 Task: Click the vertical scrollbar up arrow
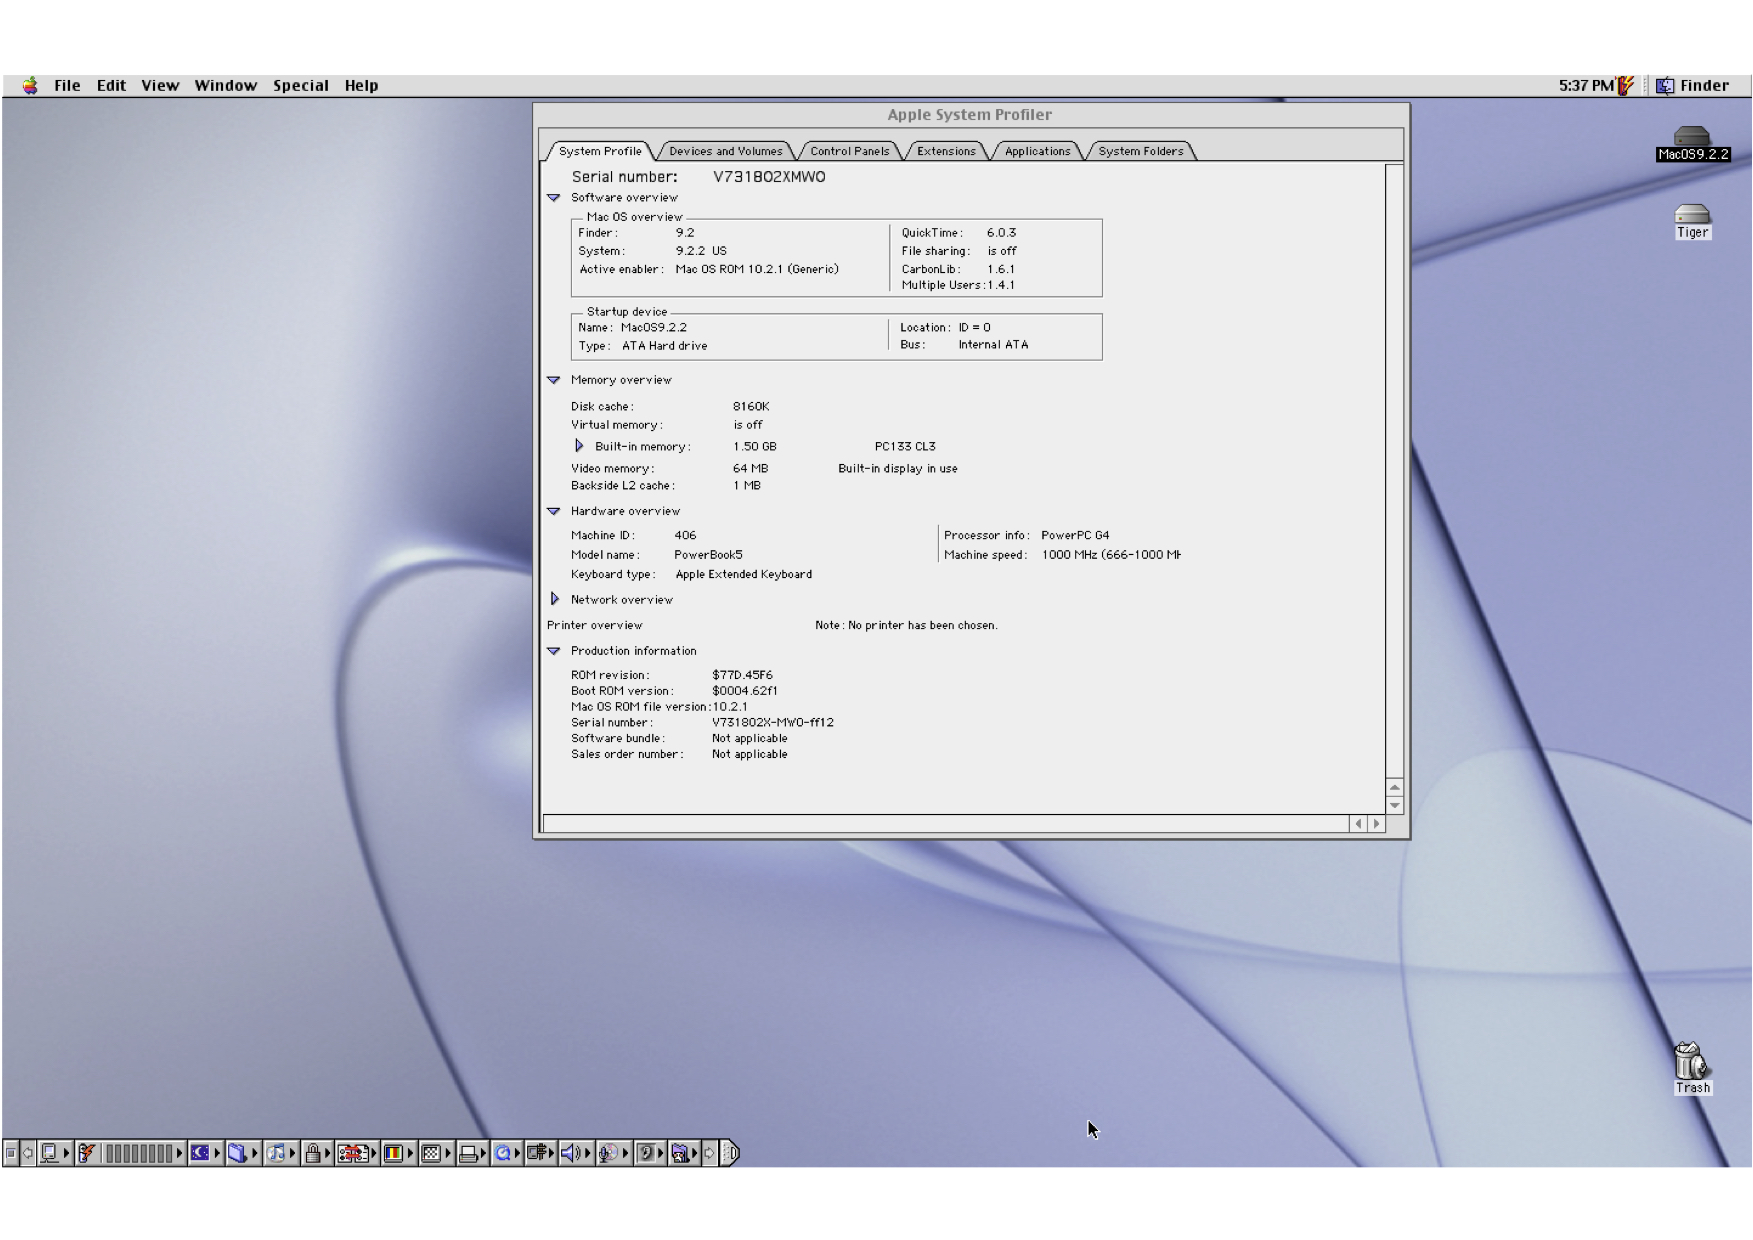1395,787
